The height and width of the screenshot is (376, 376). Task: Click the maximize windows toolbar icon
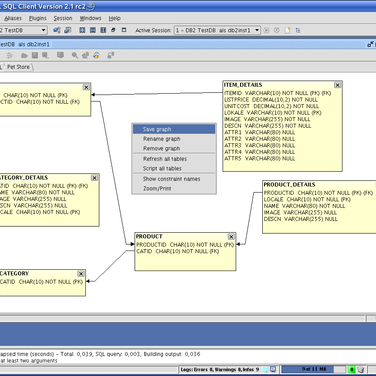pyautogui.click(x=124, y=30)
